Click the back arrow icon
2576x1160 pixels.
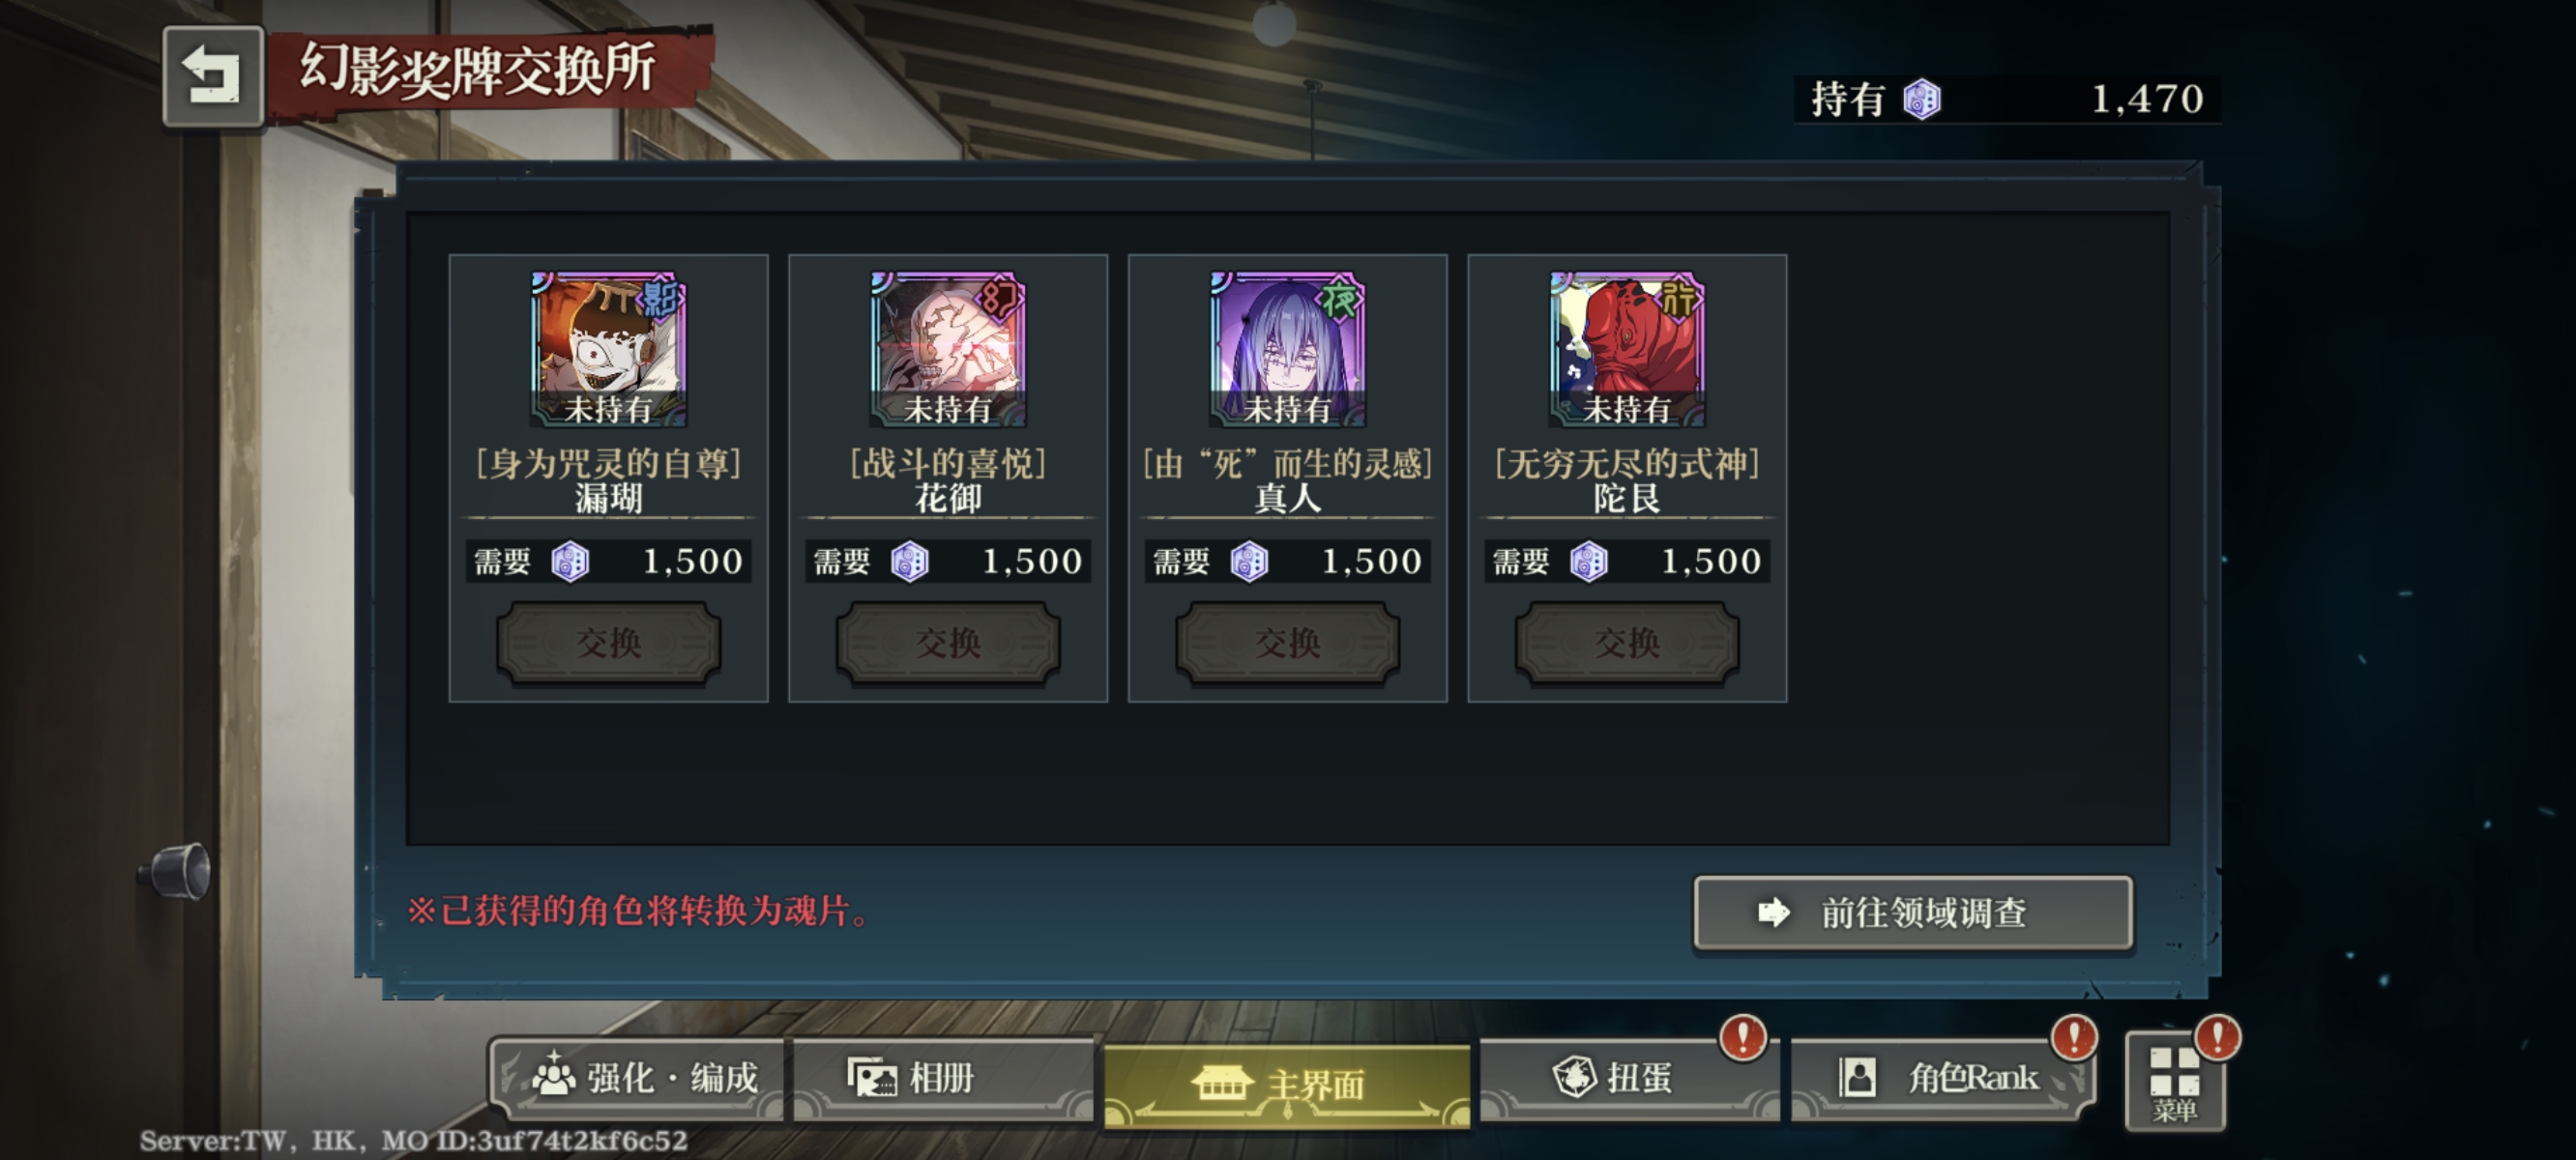point(213,76)
